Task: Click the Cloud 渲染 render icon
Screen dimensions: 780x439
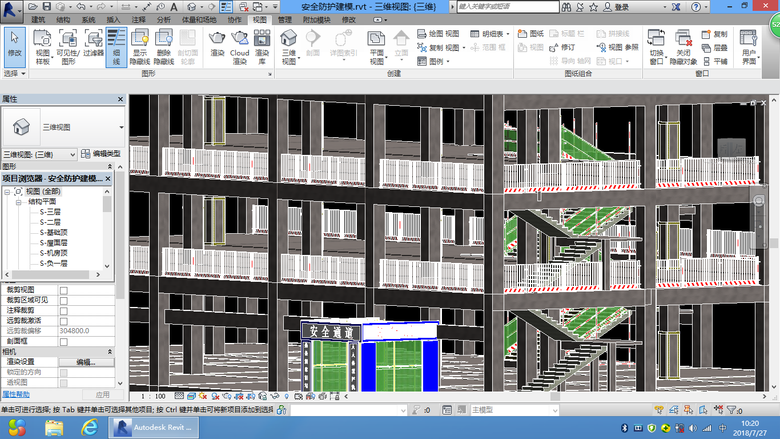Action: (x=239, y=42)
